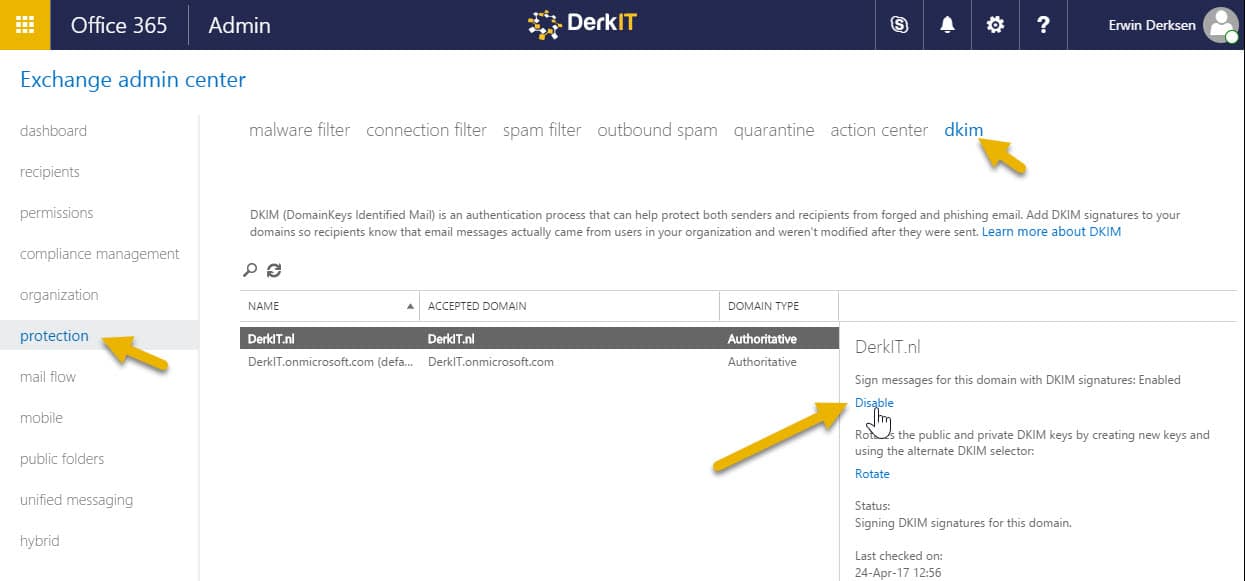
Task: Click accepted domain DerkIT.onmicrosoft.com cell
Action: pyautogui.click(x=490, y=362)
